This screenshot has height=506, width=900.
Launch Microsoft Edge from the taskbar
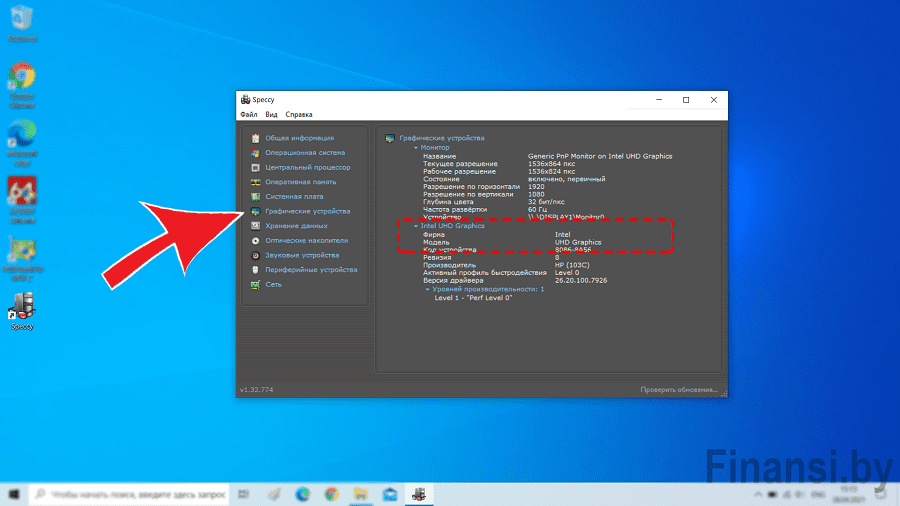point(302,494)
